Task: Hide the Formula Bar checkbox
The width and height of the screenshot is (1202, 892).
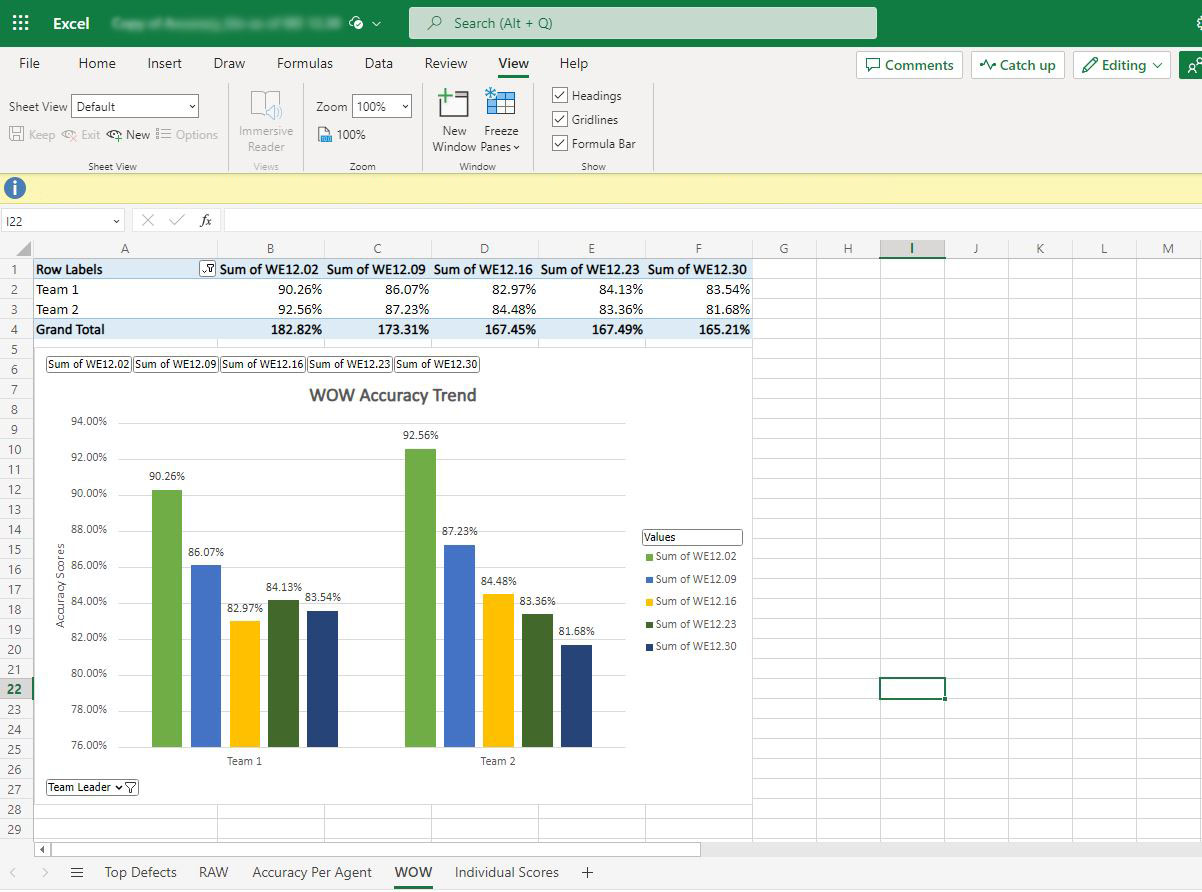Action: point(560,143)
